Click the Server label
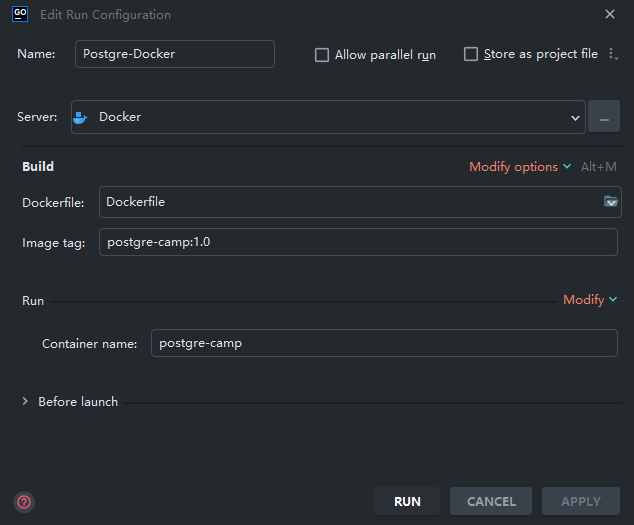The image size is (634, 525). click(x=37, y=117)
